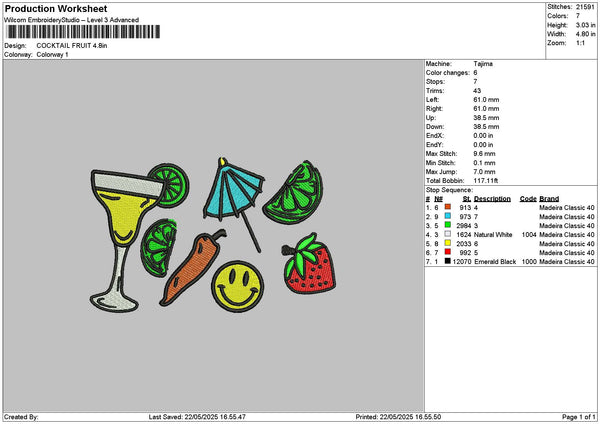Screen dimensions: 600x424
Task: Click 'Madeira Classic 40' in stop 1 row
Action: click(567, 208)
